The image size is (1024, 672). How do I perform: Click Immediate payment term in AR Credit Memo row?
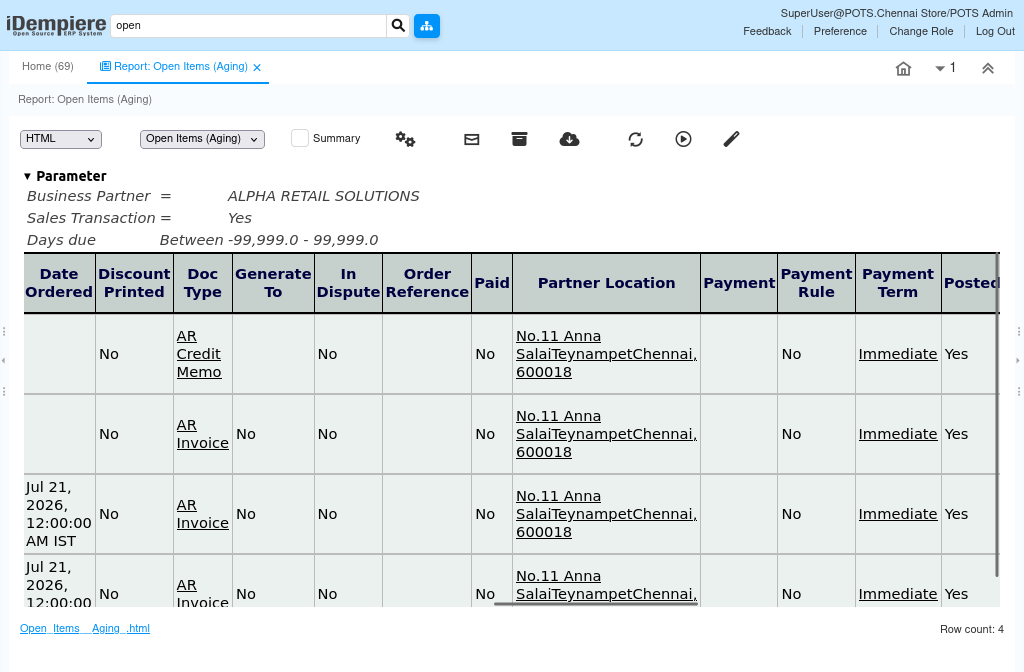(898, 354)
